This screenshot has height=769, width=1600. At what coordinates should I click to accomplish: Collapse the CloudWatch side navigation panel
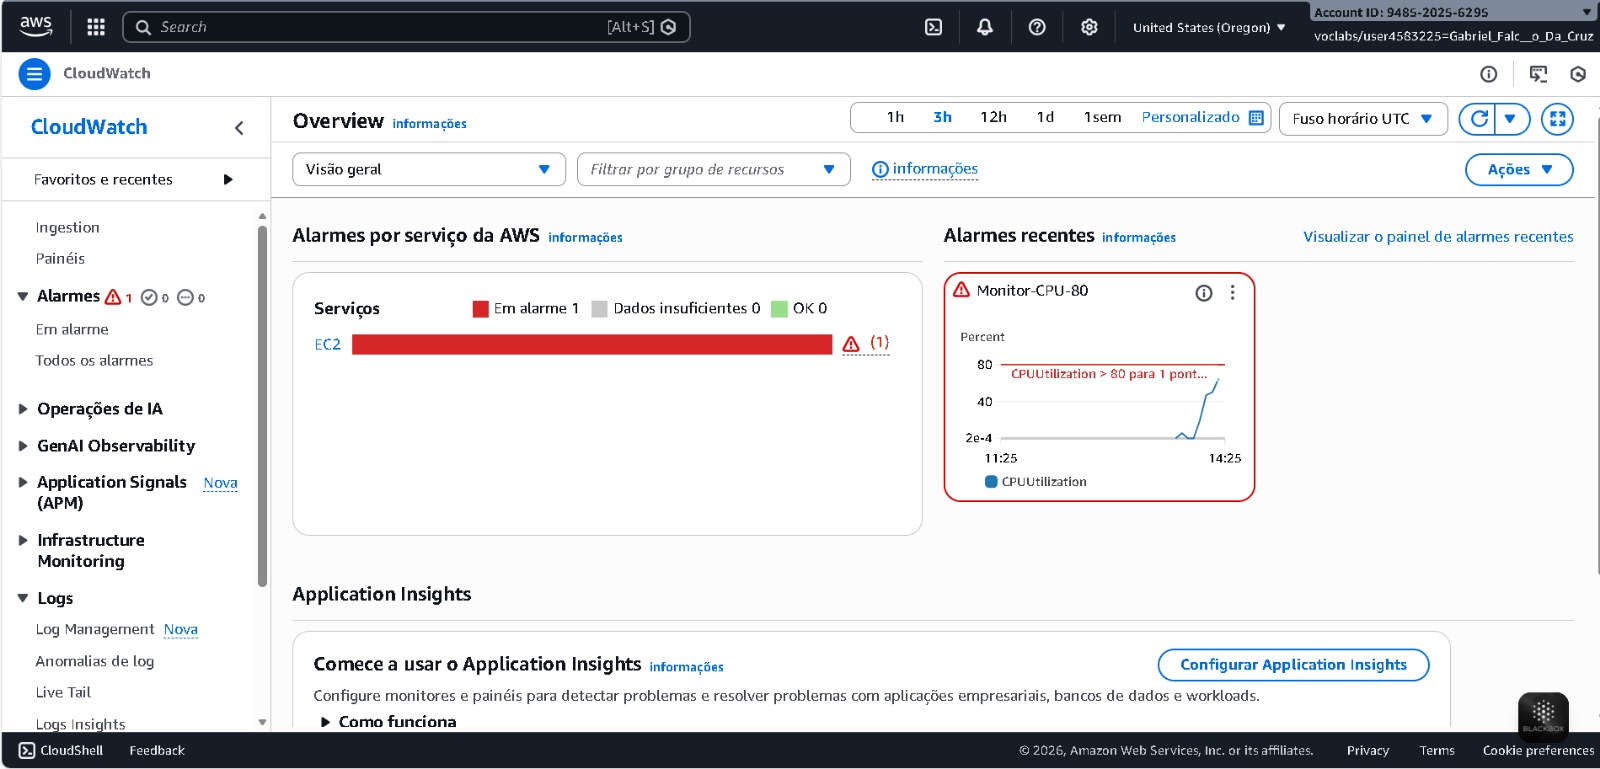coord(239,127)
